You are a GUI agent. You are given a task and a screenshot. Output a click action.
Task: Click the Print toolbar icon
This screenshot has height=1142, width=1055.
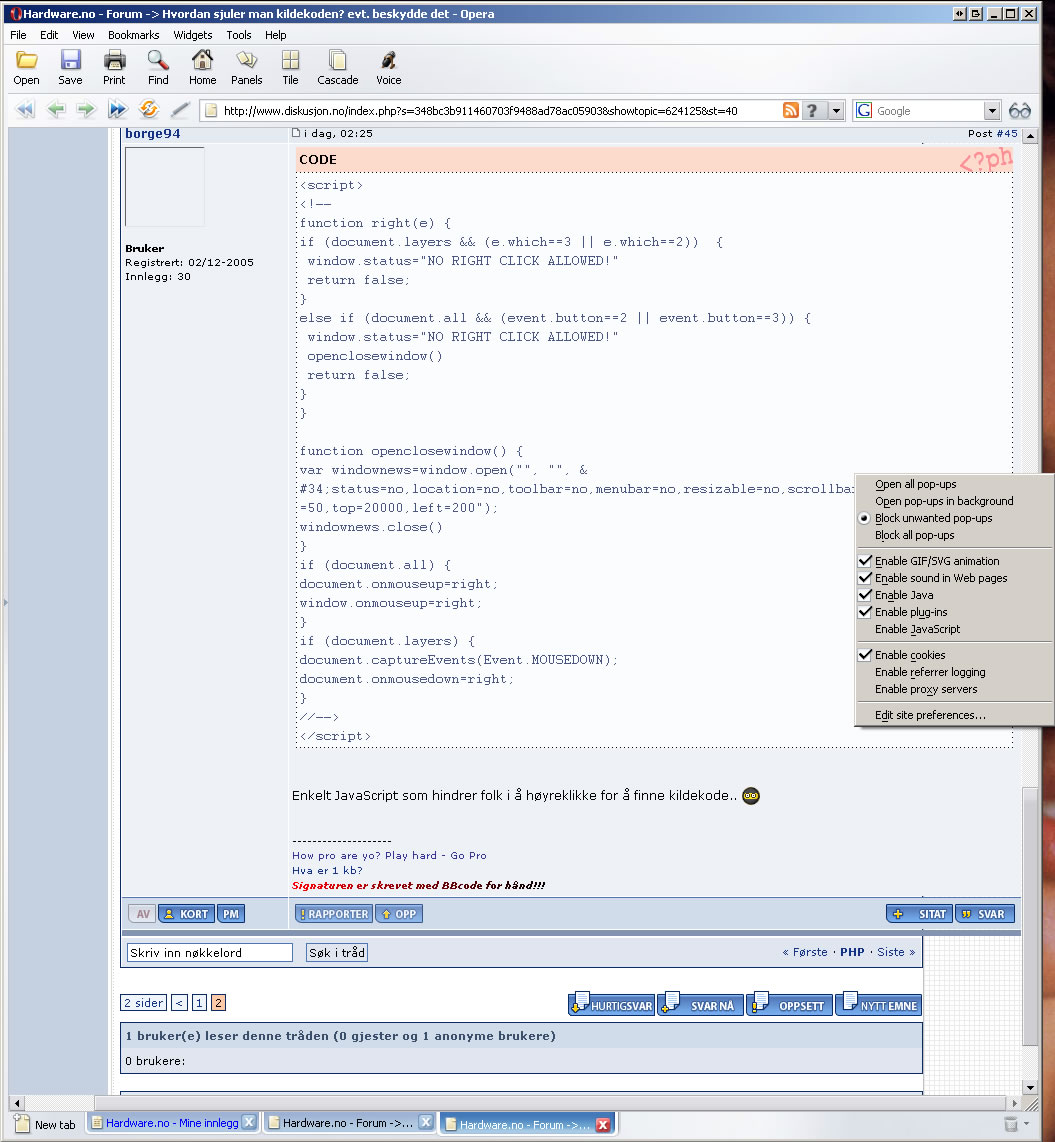[x=114, y=60]
